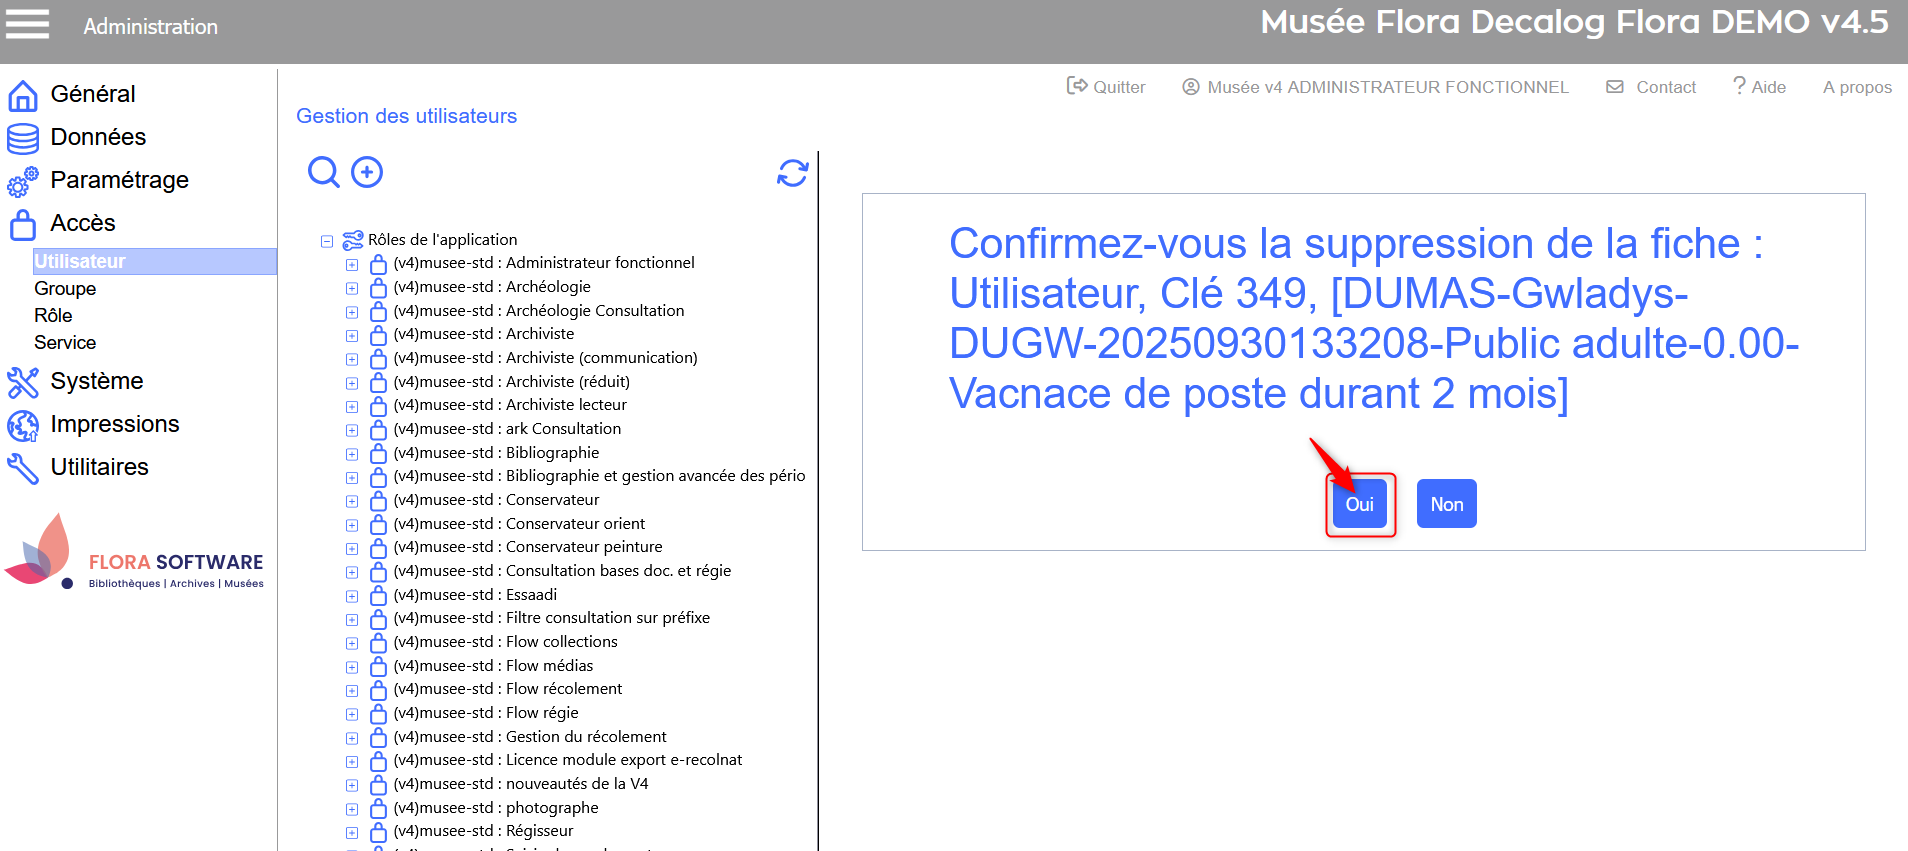Click the Paramétrage gears icon

[23, 181]
